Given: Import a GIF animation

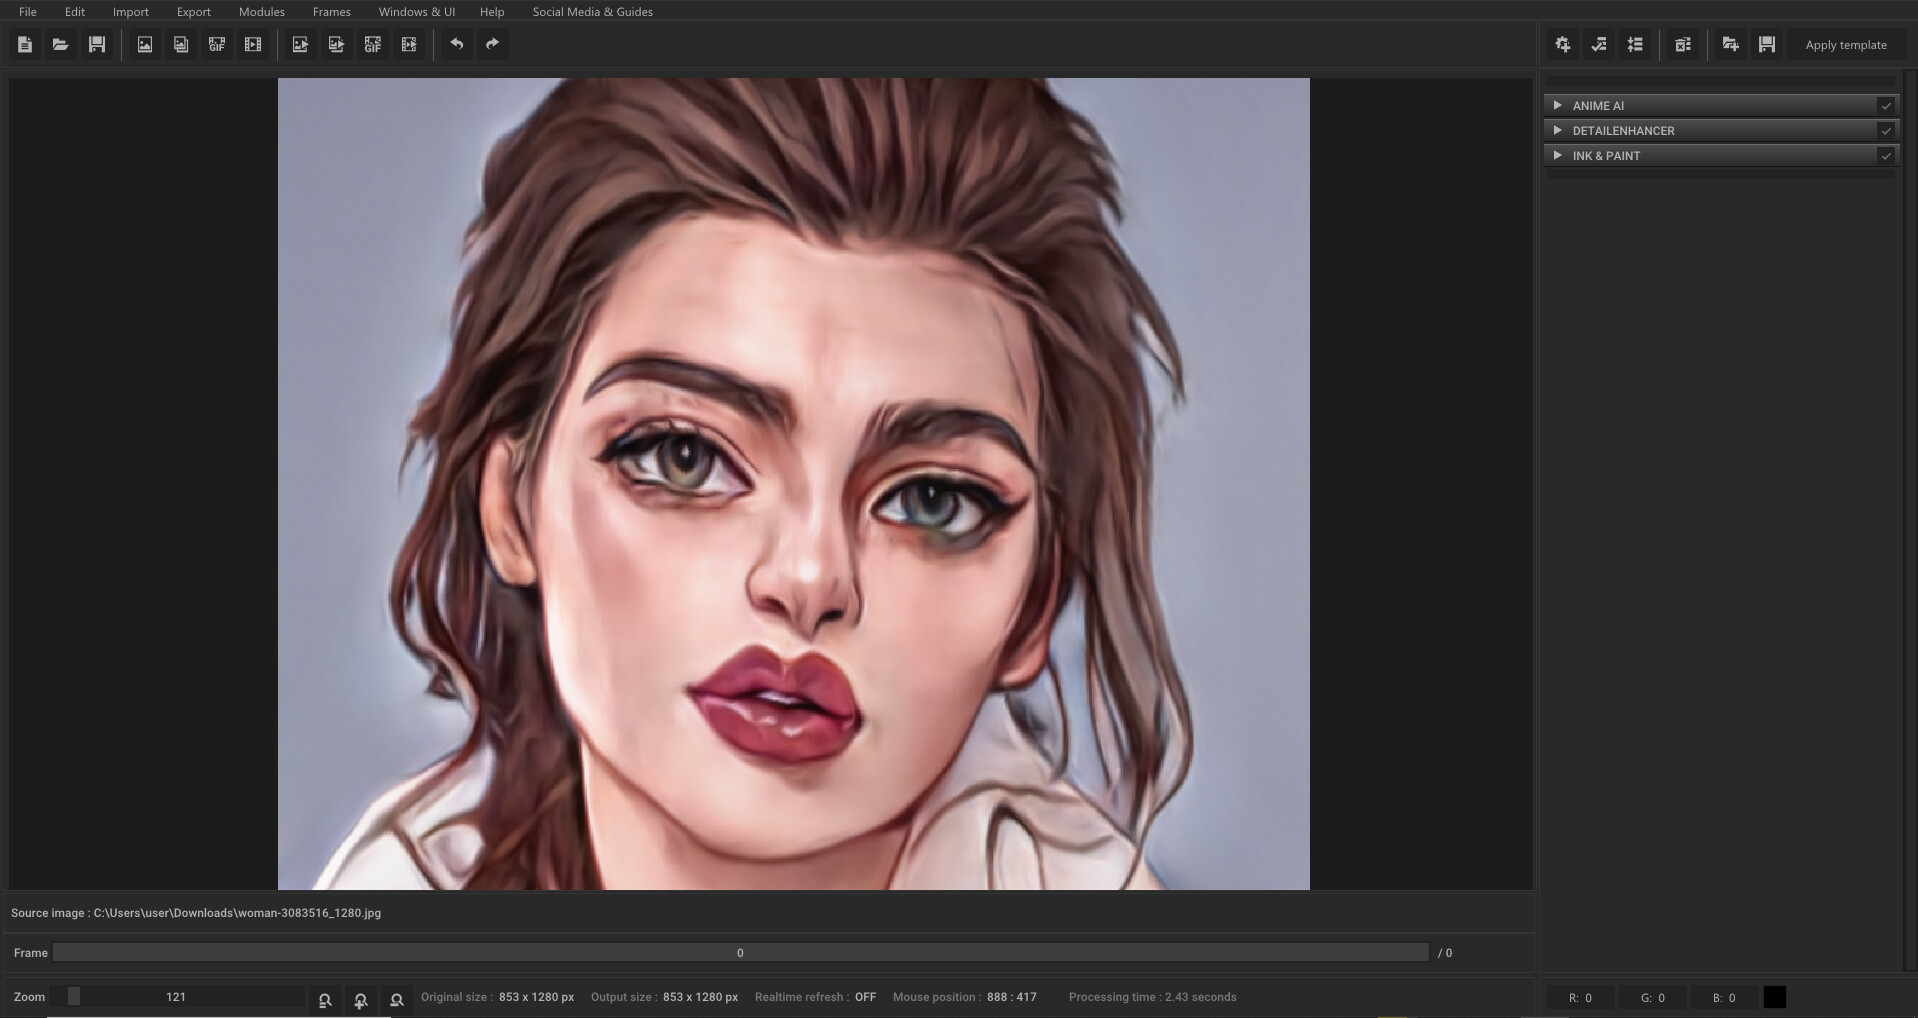Looking at the screenshot, I should coord(217,44).
